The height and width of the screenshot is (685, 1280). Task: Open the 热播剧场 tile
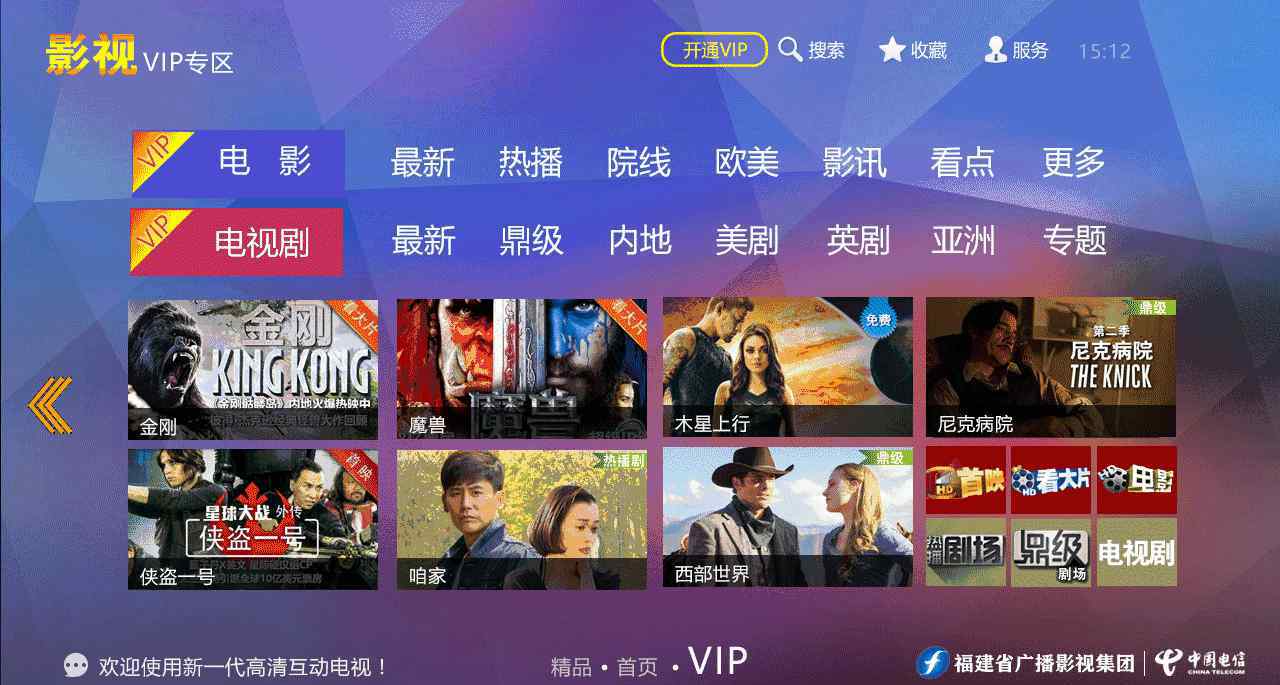966,552
